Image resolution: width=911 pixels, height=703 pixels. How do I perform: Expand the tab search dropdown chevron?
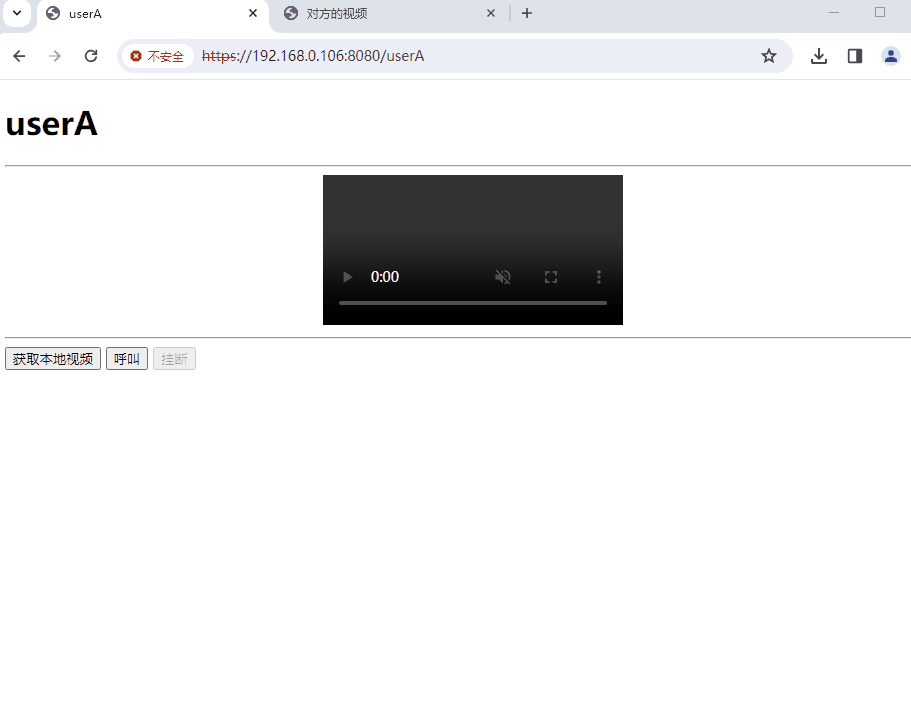tap(17, 13)
